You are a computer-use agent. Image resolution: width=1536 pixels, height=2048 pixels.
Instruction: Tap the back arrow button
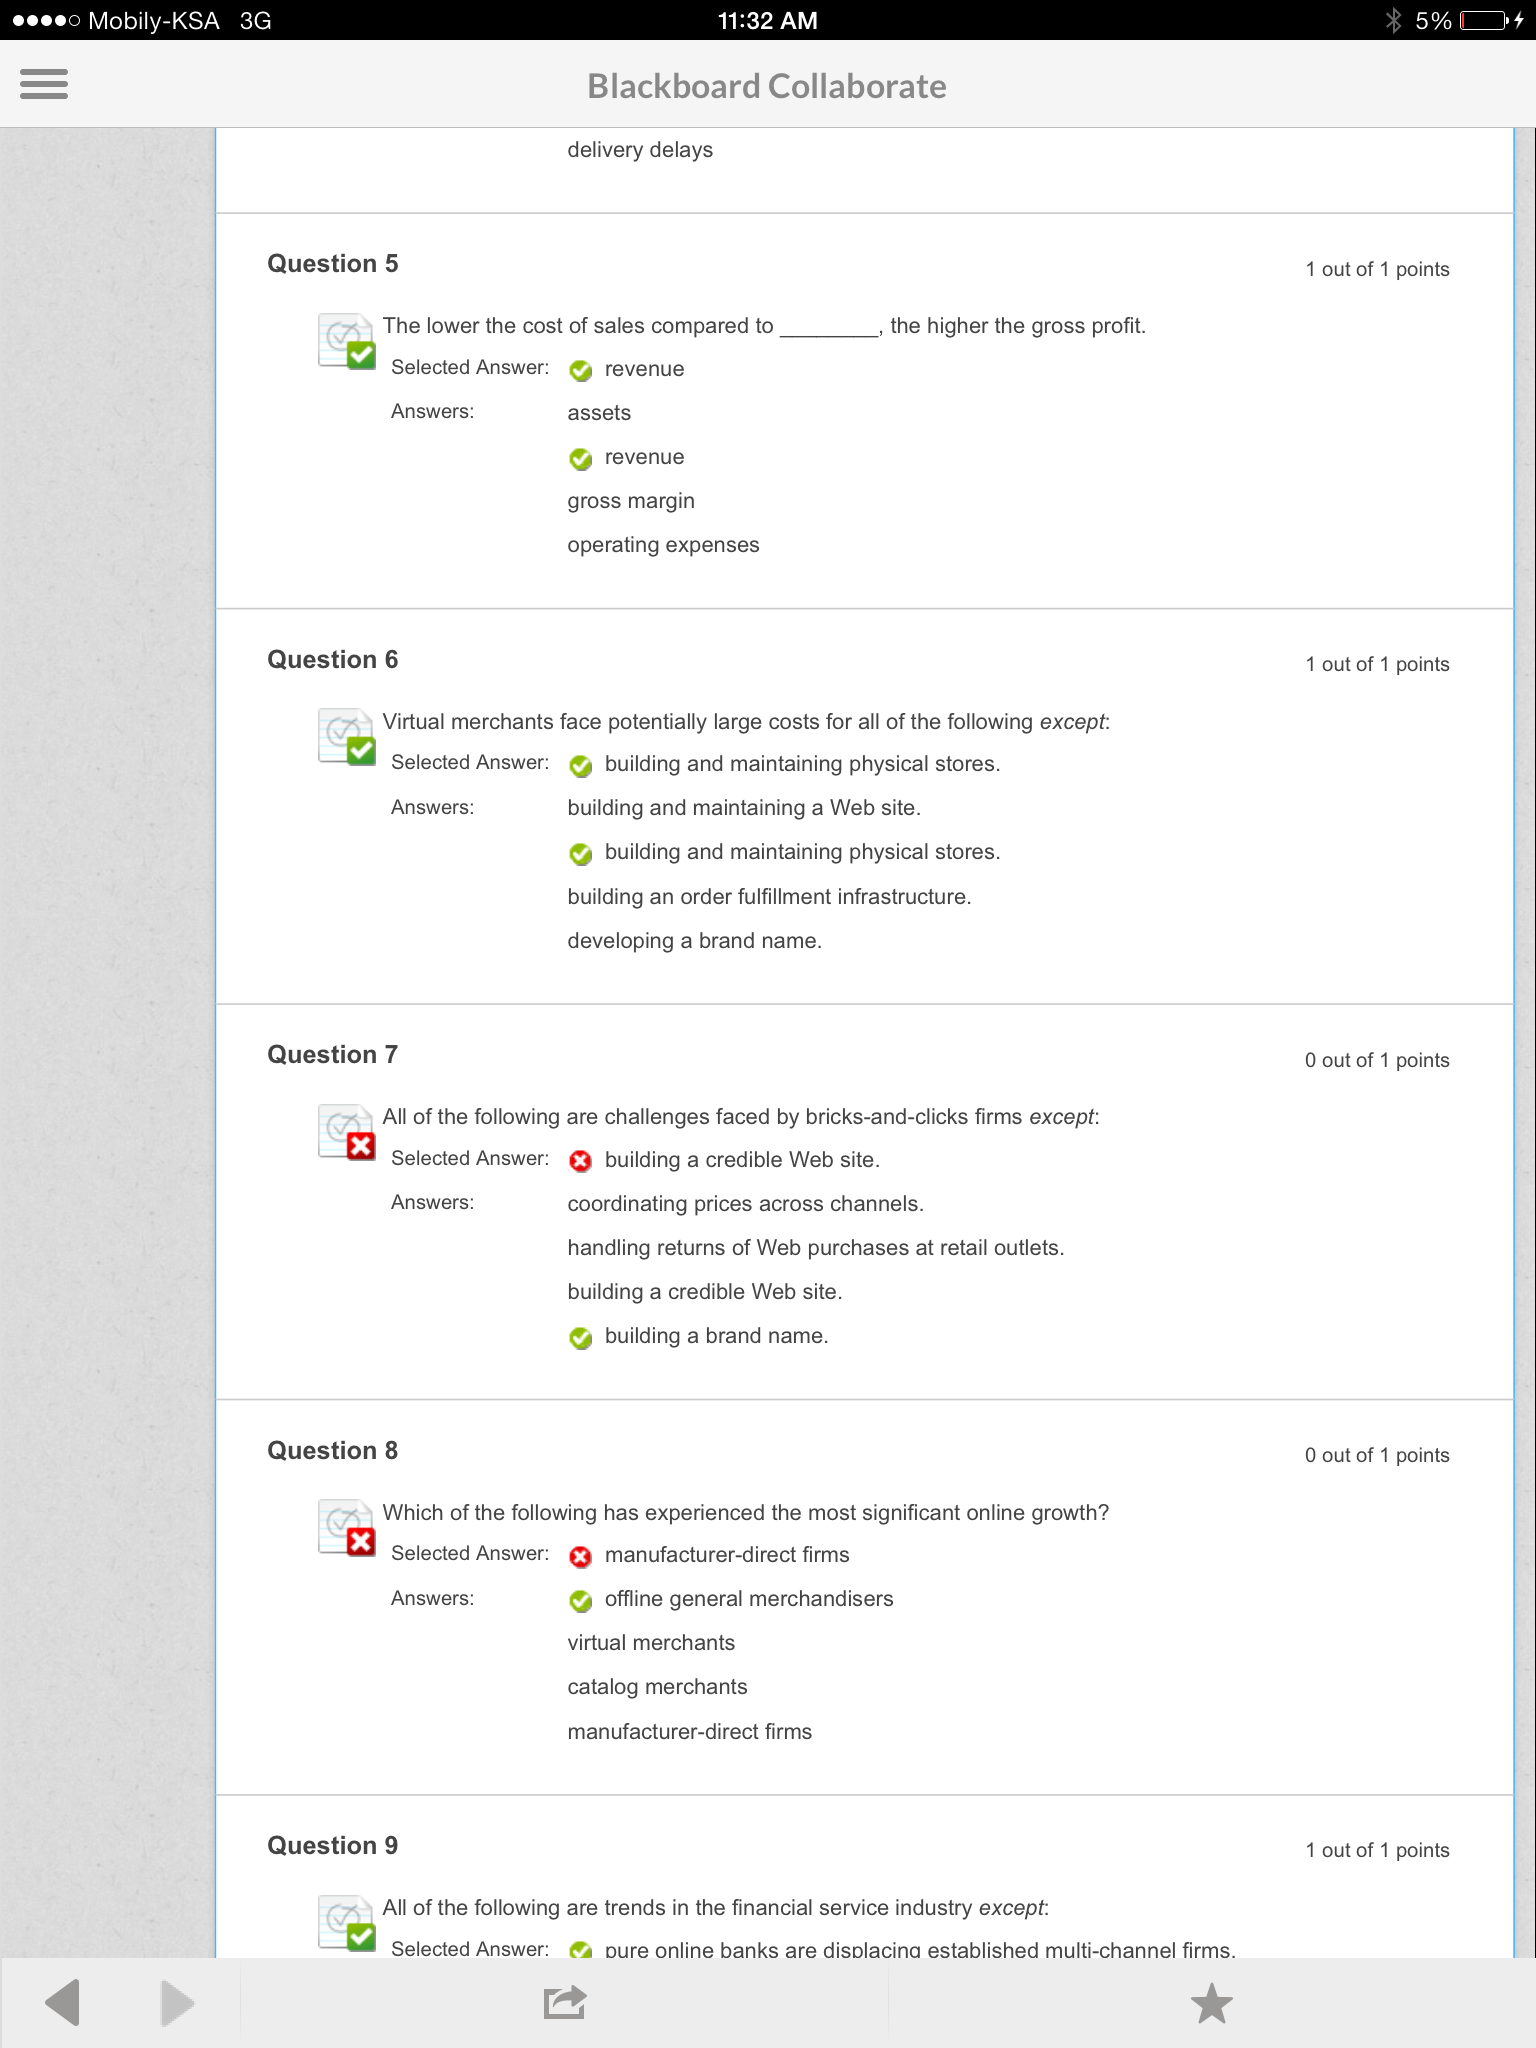coord(63,2003)
